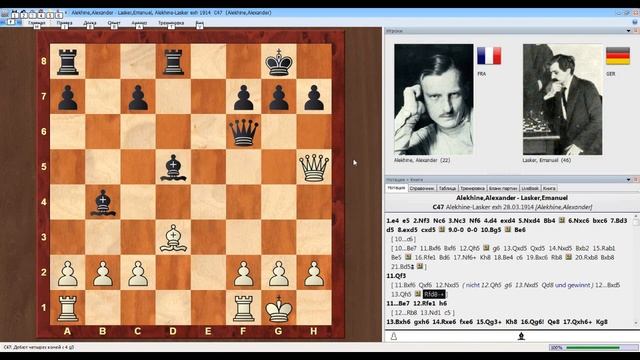Click variation move 10...c6
This screenshot has width=640, height=360.
[x=403, y=239]
